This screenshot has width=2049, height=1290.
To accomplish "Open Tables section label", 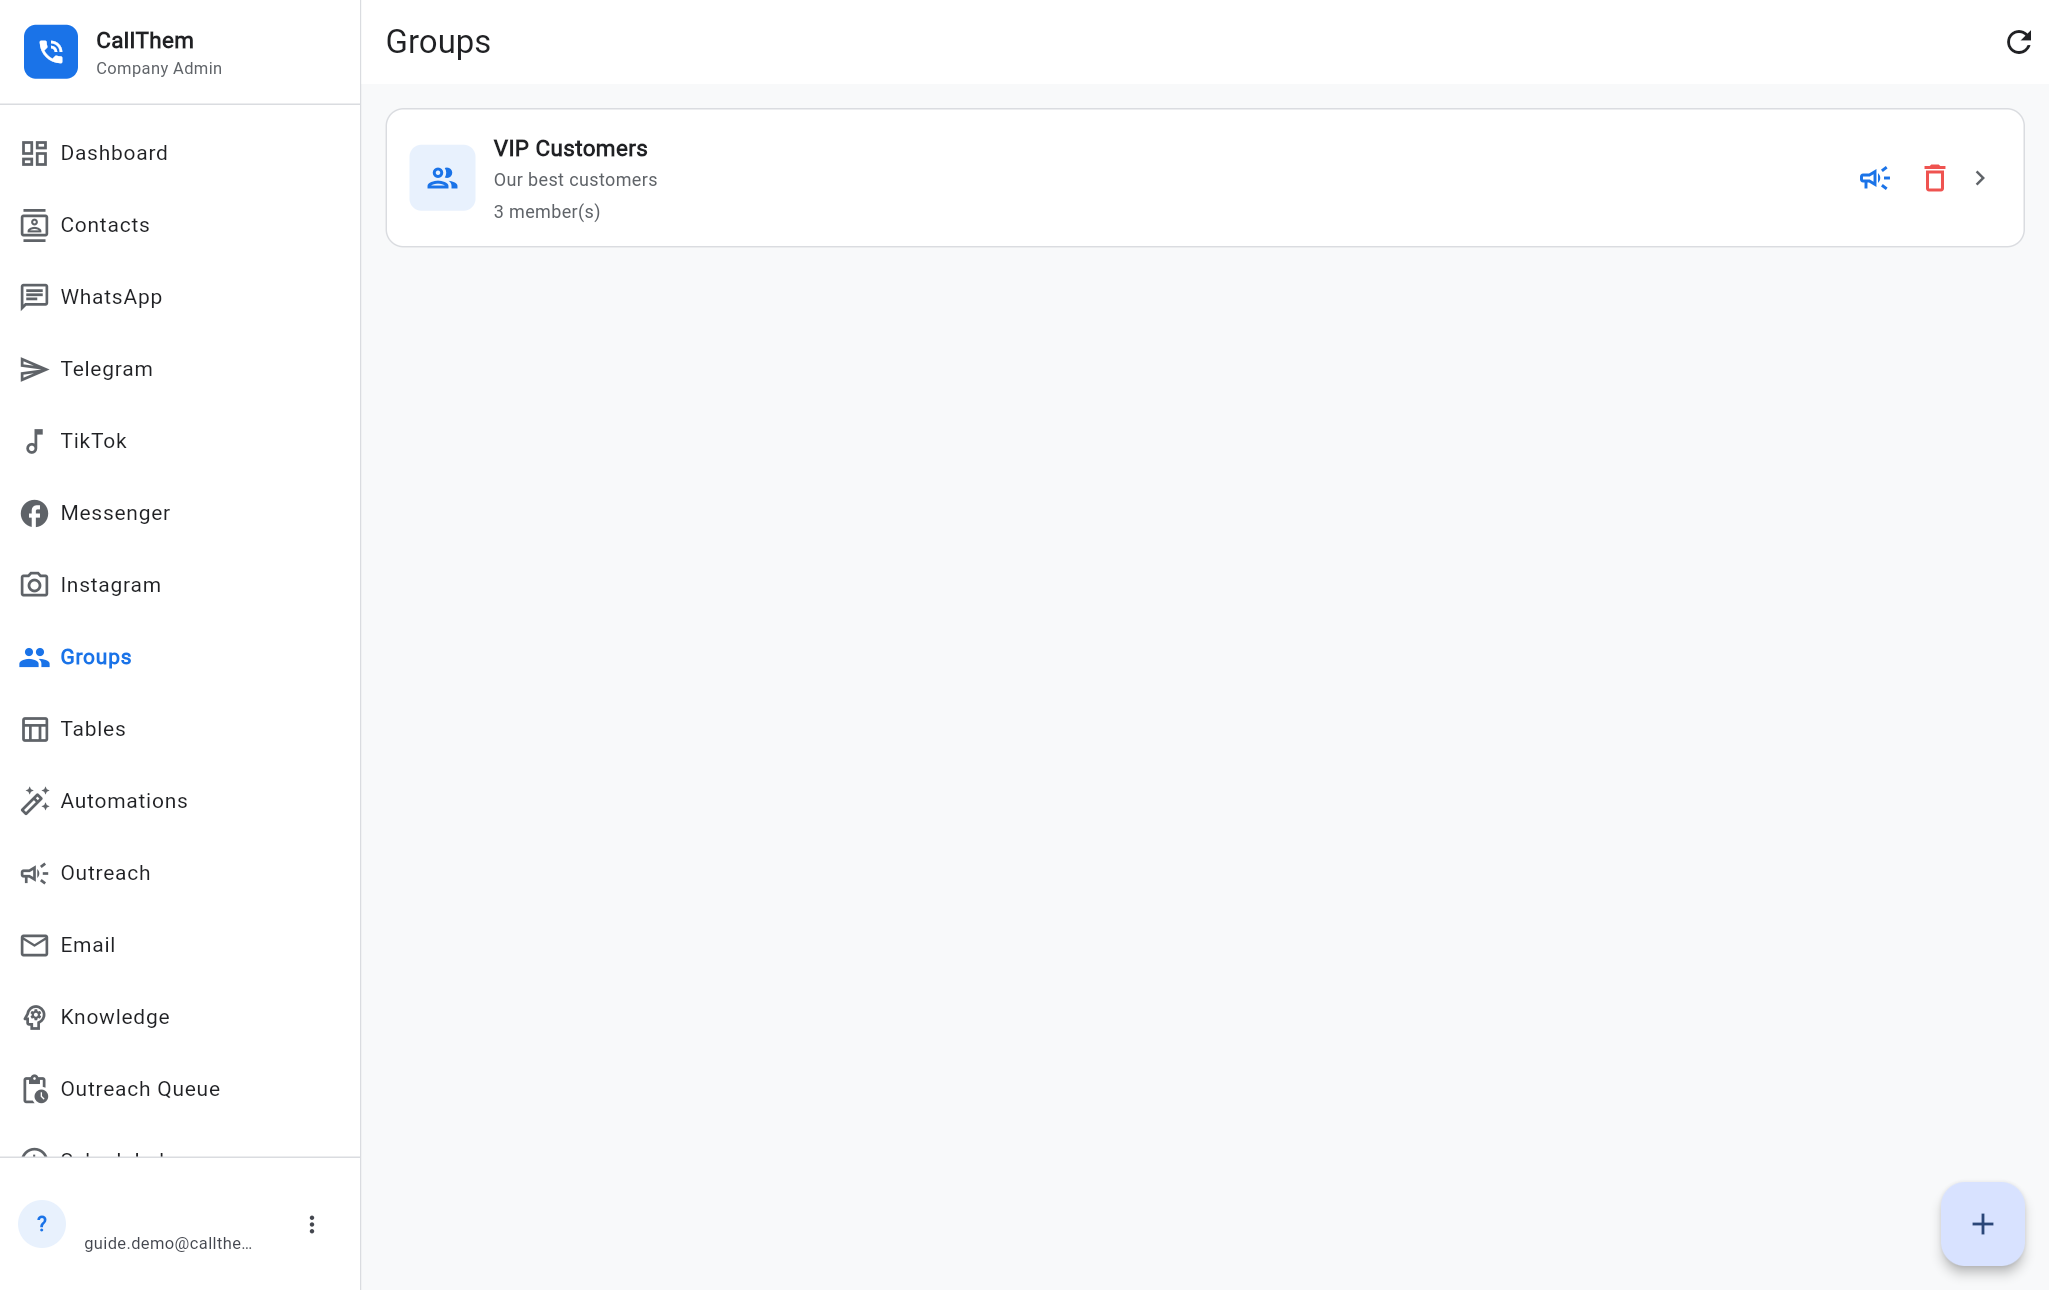I will point(93,729).
